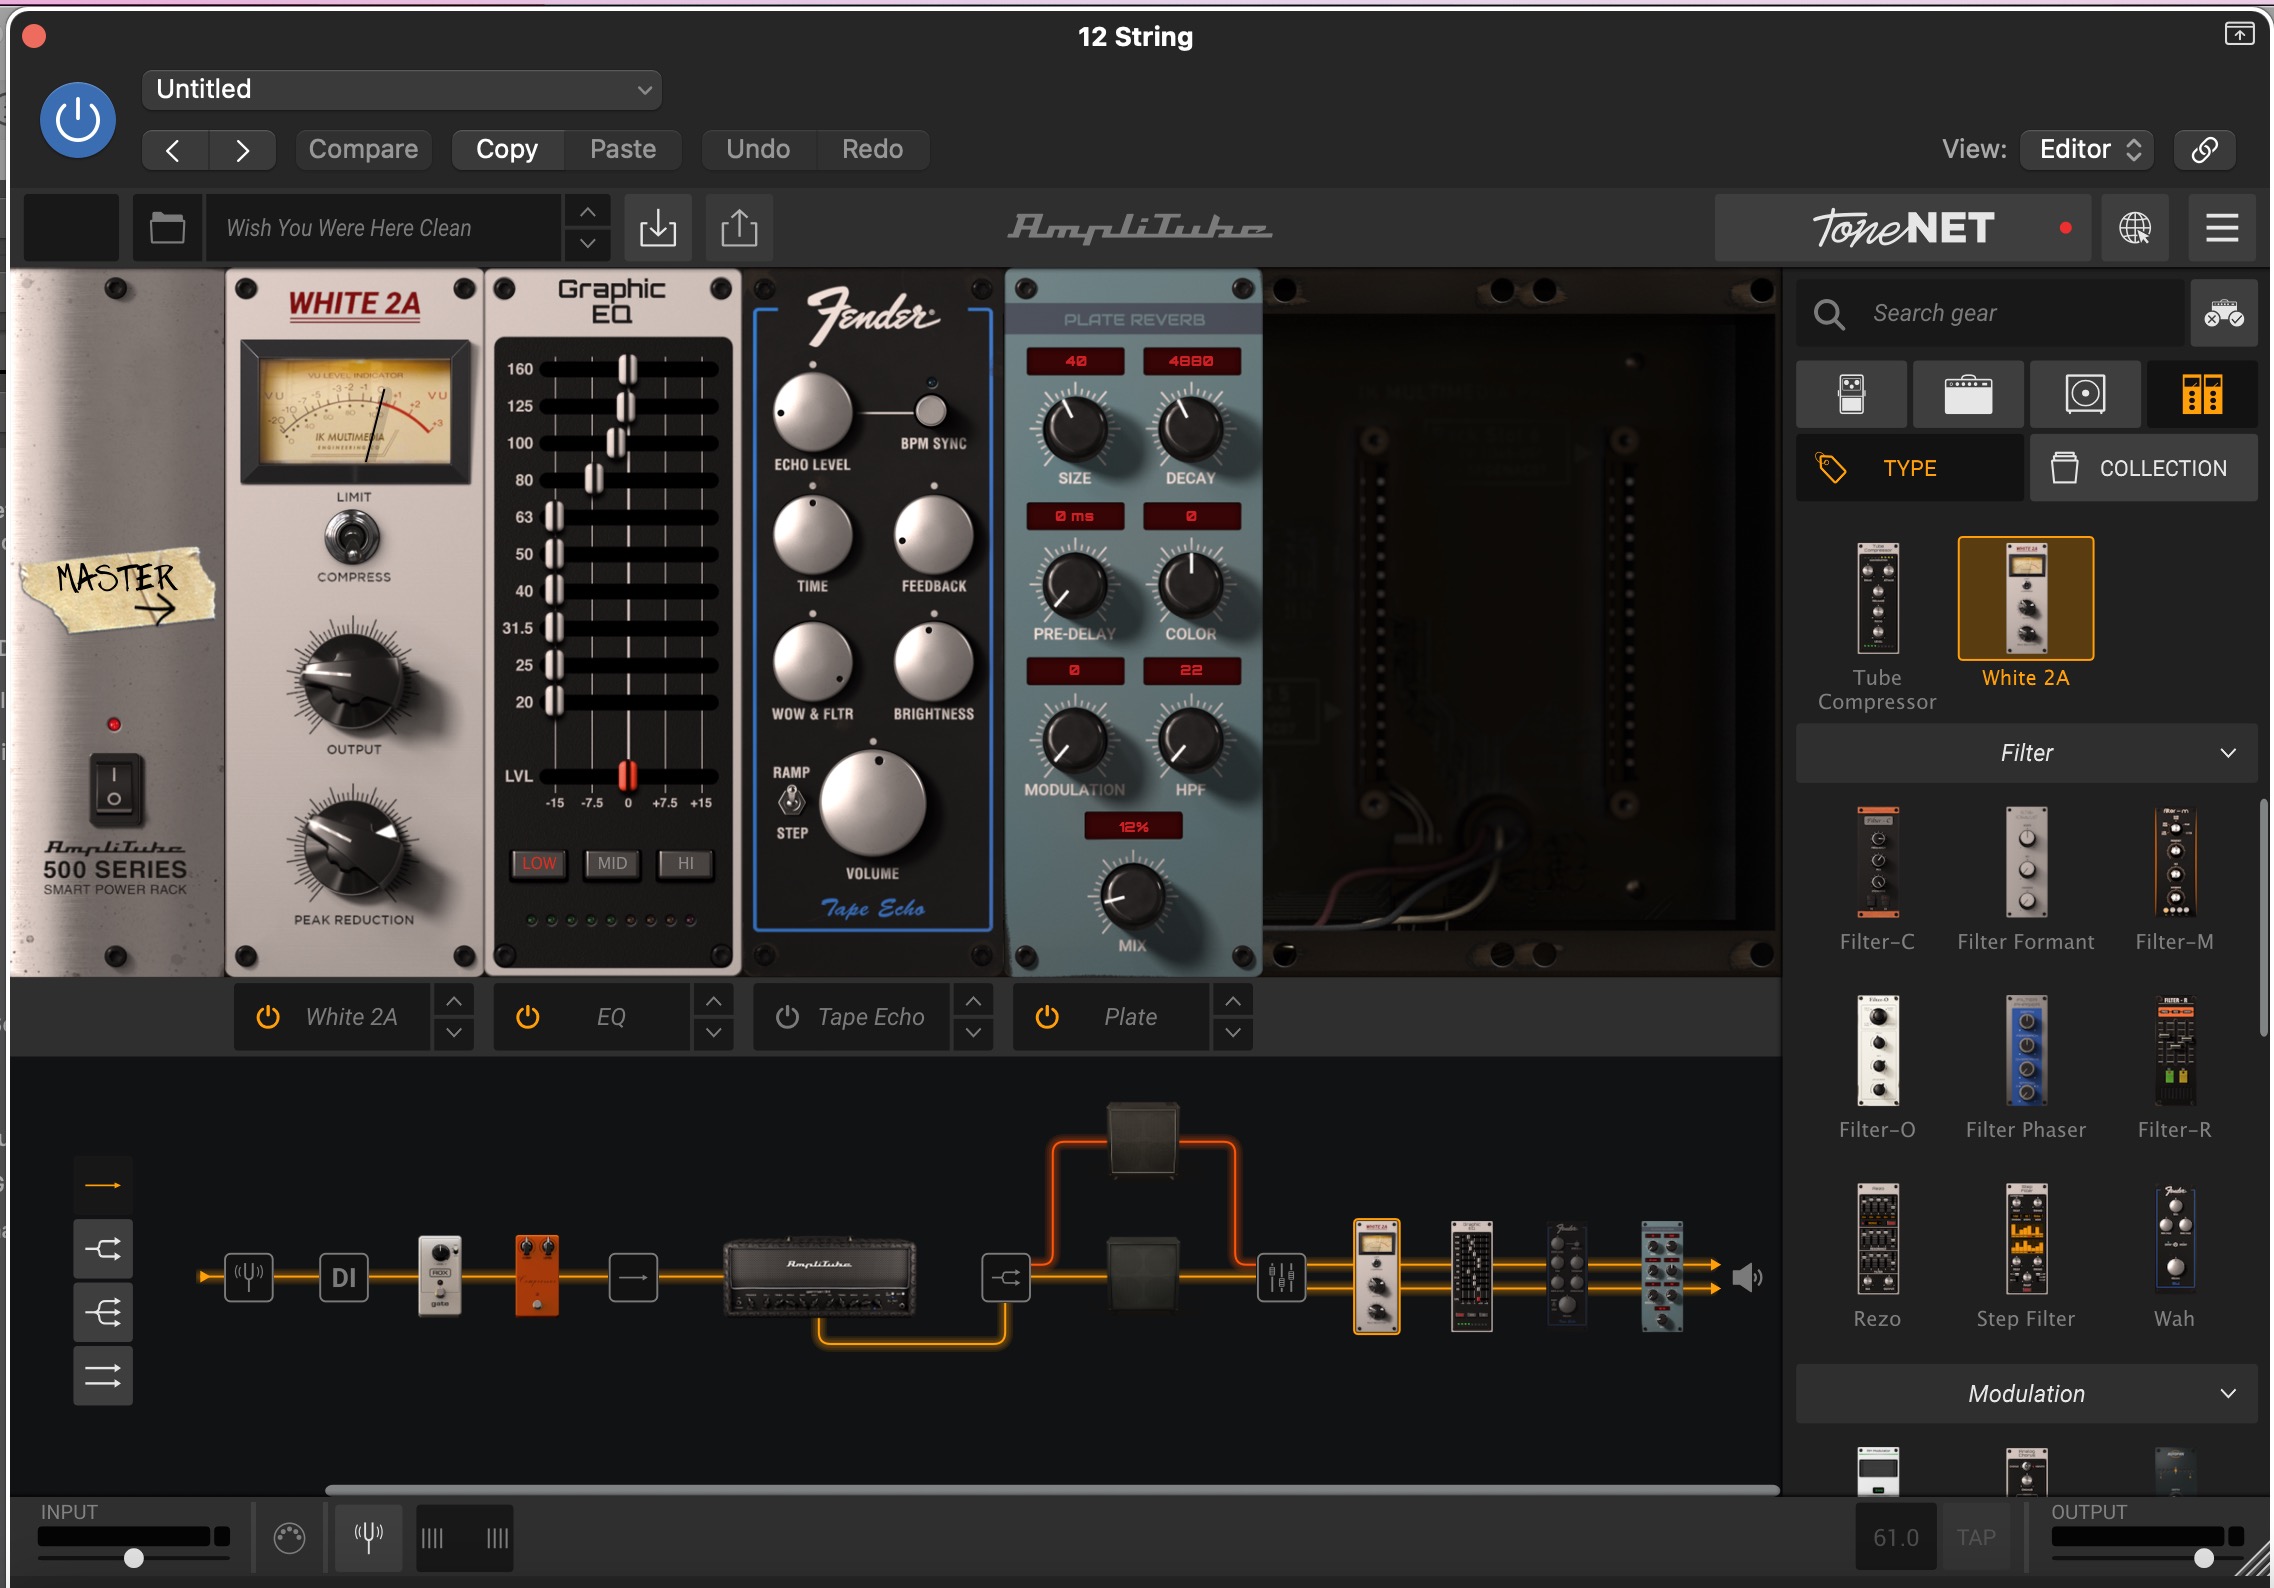Screen dimensions: 2274x1588
Task: Toggle the plugin power bypass button
Action: click(78, 120)
